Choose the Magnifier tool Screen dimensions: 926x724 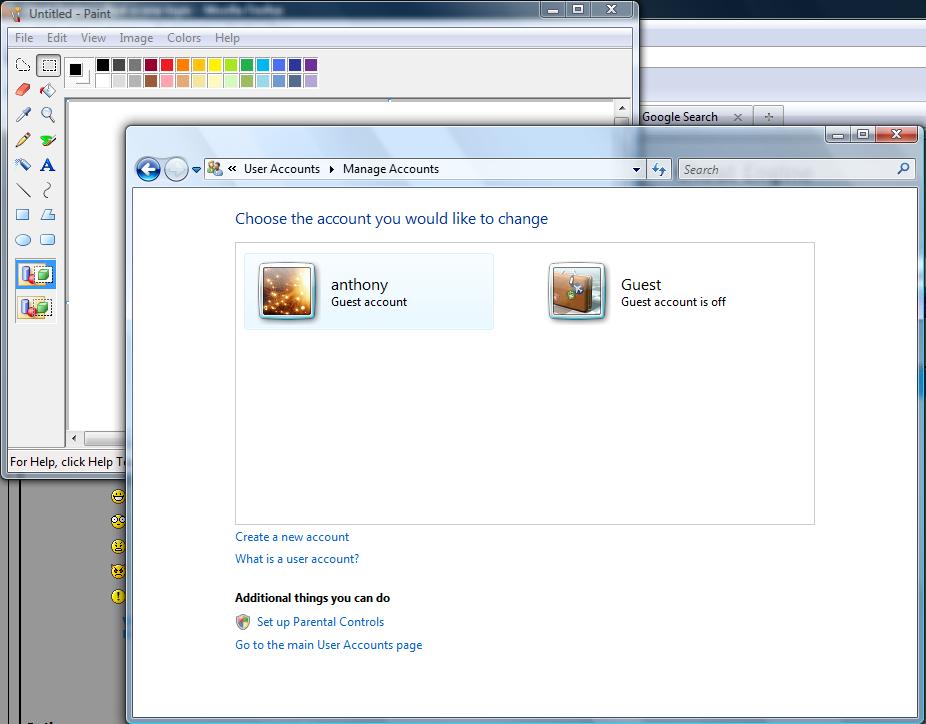tap(47, 115)
